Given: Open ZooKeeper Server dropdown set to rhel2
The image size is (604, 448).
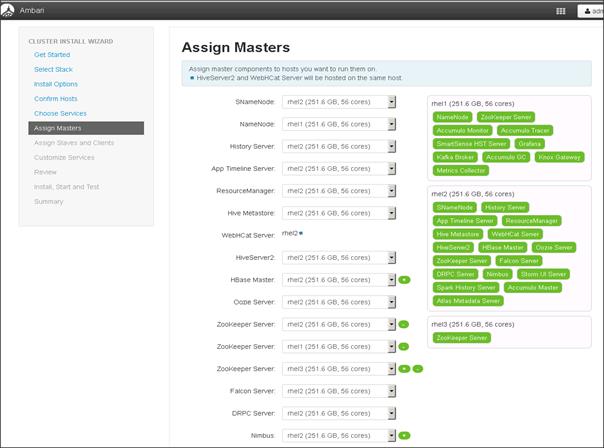Looking at the screenshot, I should click(x=339, y=324).
